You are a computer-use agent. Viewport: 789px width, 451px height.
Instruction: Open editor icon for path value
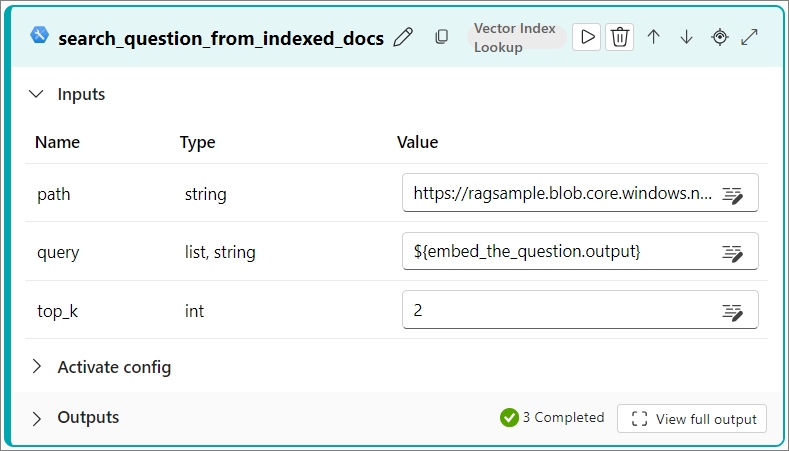(x=733, y=194)
